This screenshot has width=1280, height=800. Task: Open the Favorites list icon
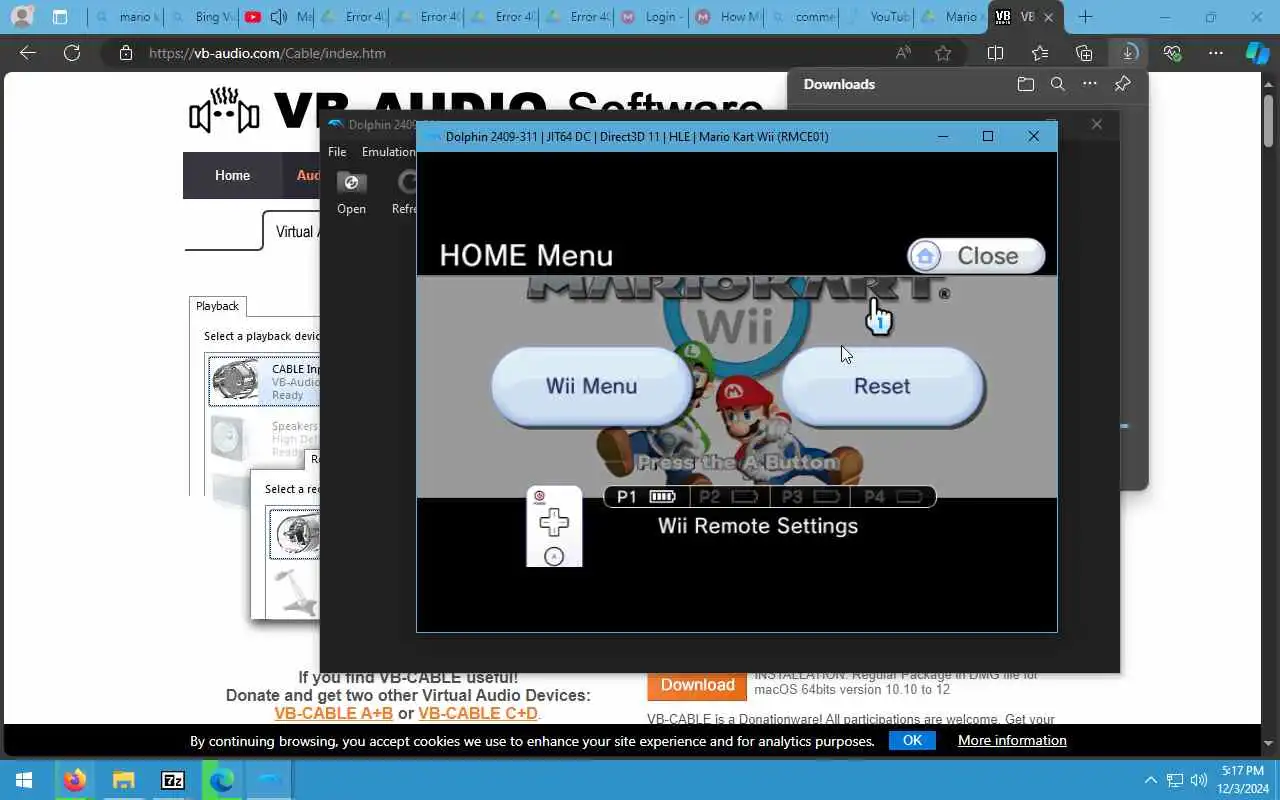pos(1040,53)
